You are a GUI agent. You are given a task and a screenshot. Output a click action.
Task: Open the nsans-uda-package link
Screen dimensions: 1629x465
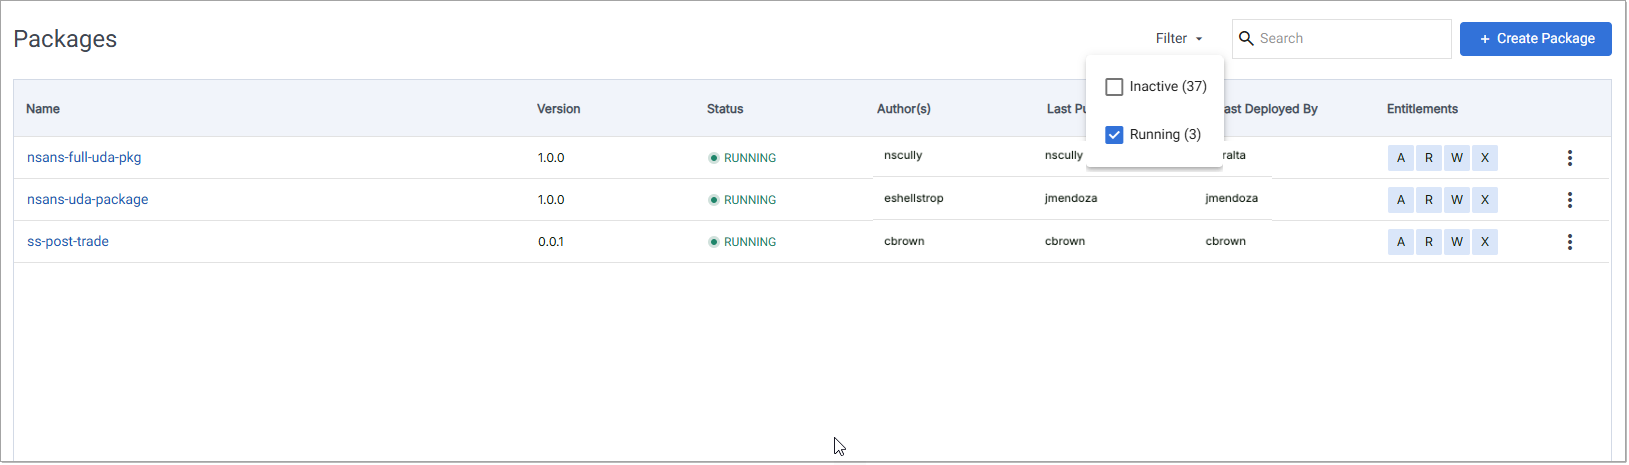tap(87, 200)
